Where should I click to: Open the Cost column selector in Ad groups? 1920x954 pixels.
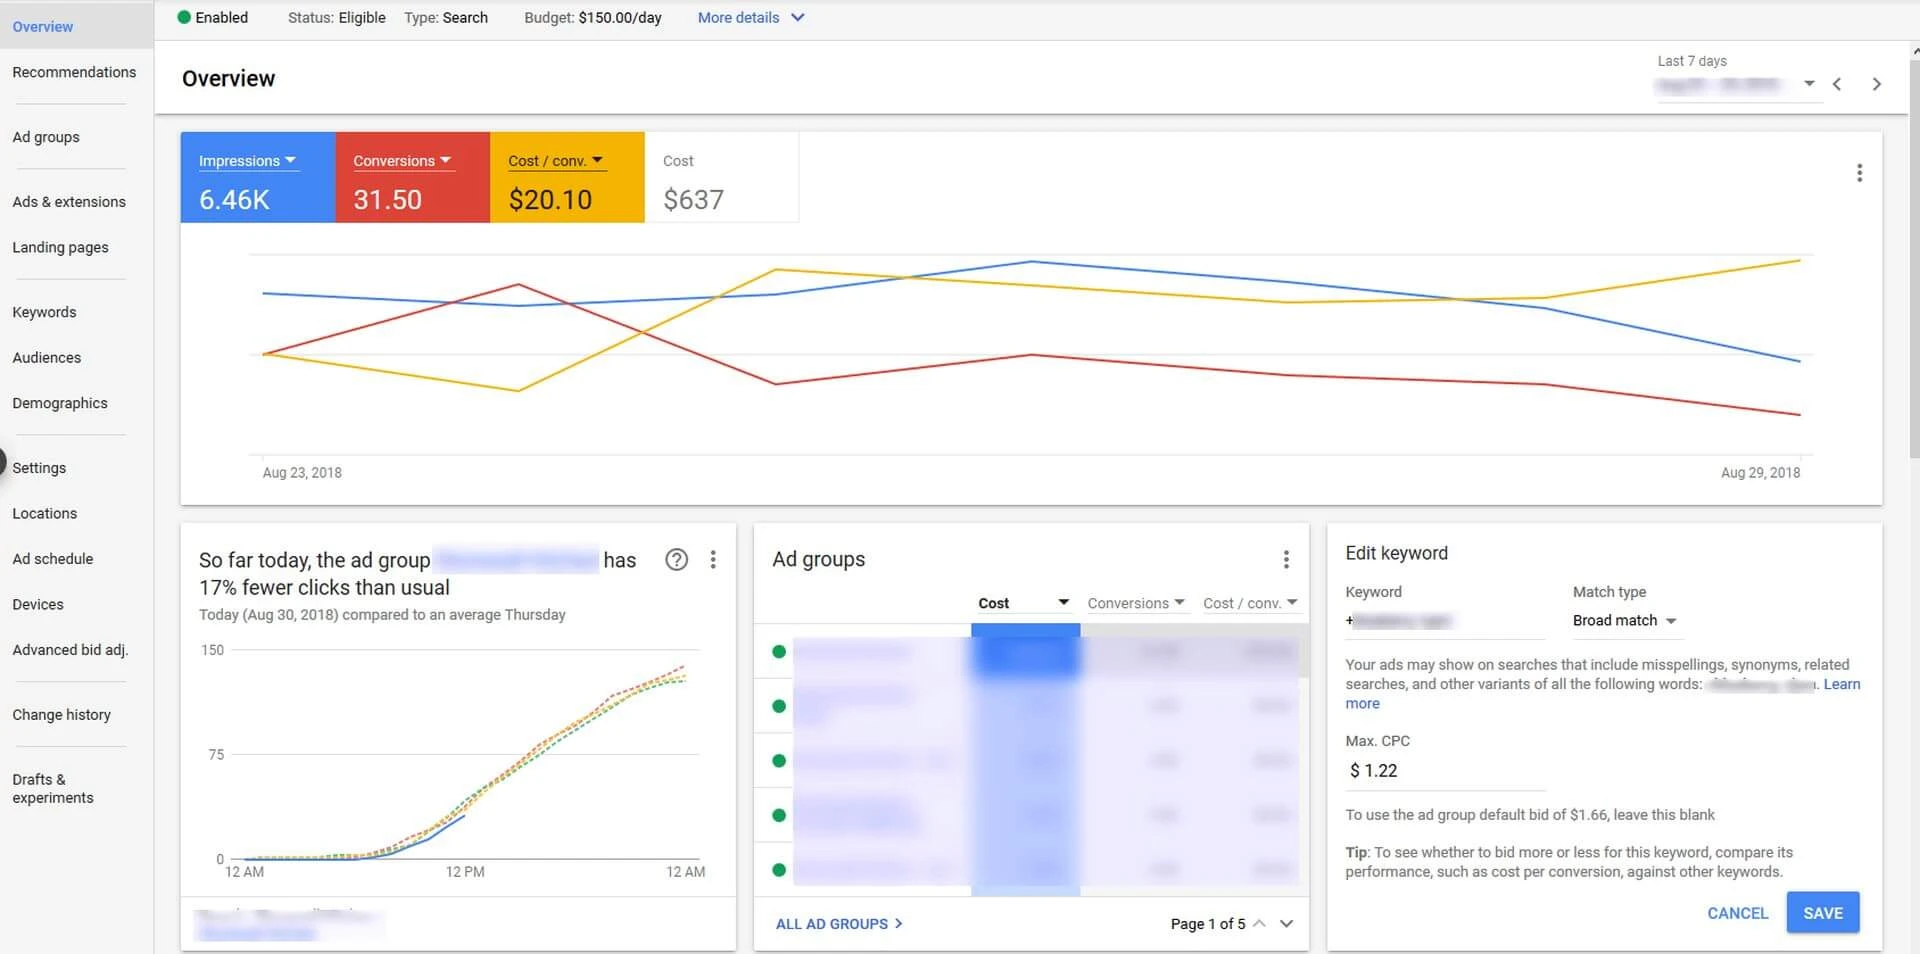(1063, 602)
